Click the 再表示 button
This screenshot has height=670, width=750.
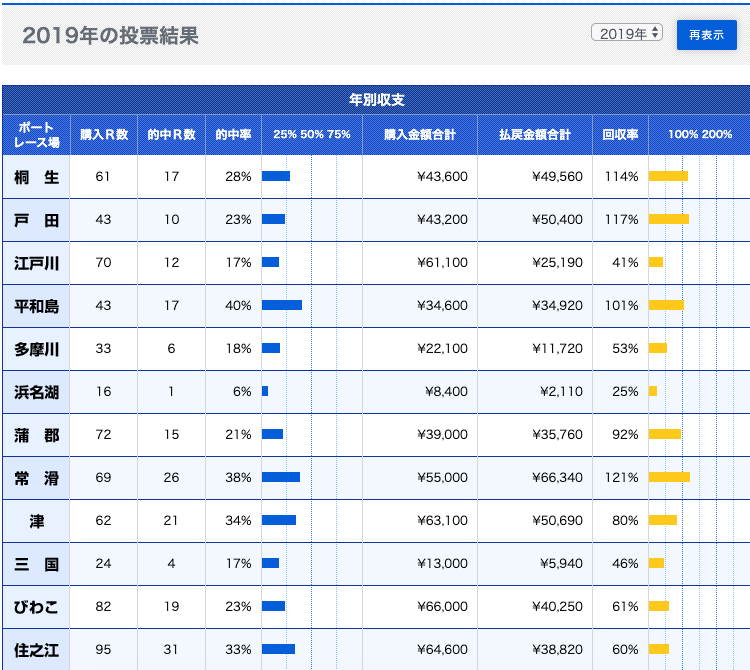[x=706, y=35]
